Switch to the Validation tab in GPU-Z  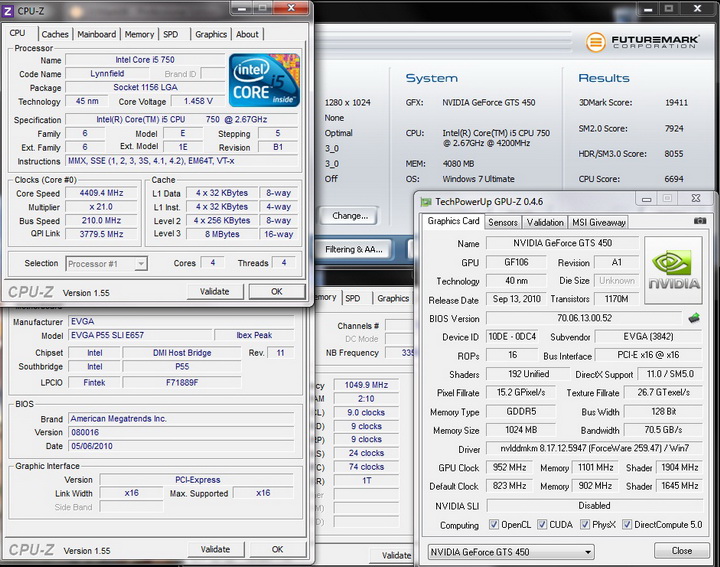tap(545, 223)
